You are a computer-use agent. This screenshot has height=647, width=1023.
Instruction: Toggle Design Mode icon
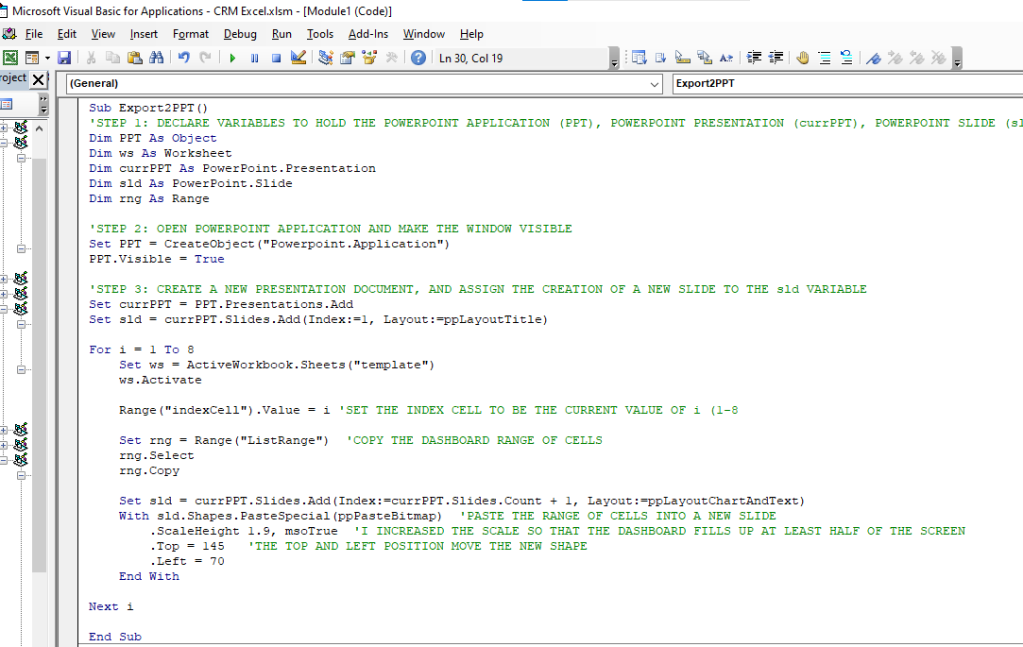coord(298,58)
